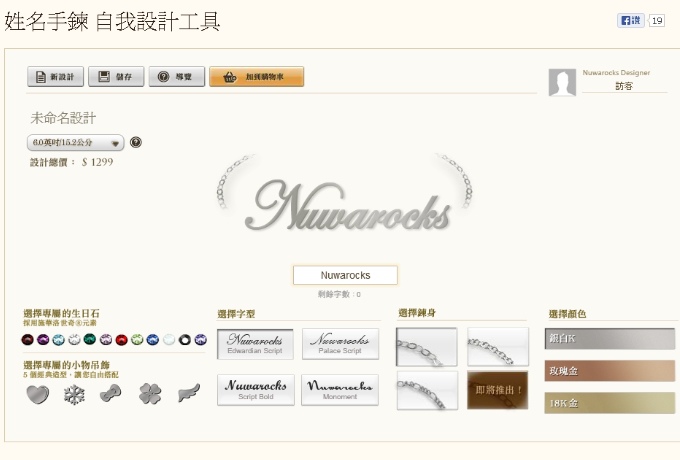The width and height of the screenshot is (680, 460).
Task: Select the pale lavender birthstone
Action: [106, 339]
